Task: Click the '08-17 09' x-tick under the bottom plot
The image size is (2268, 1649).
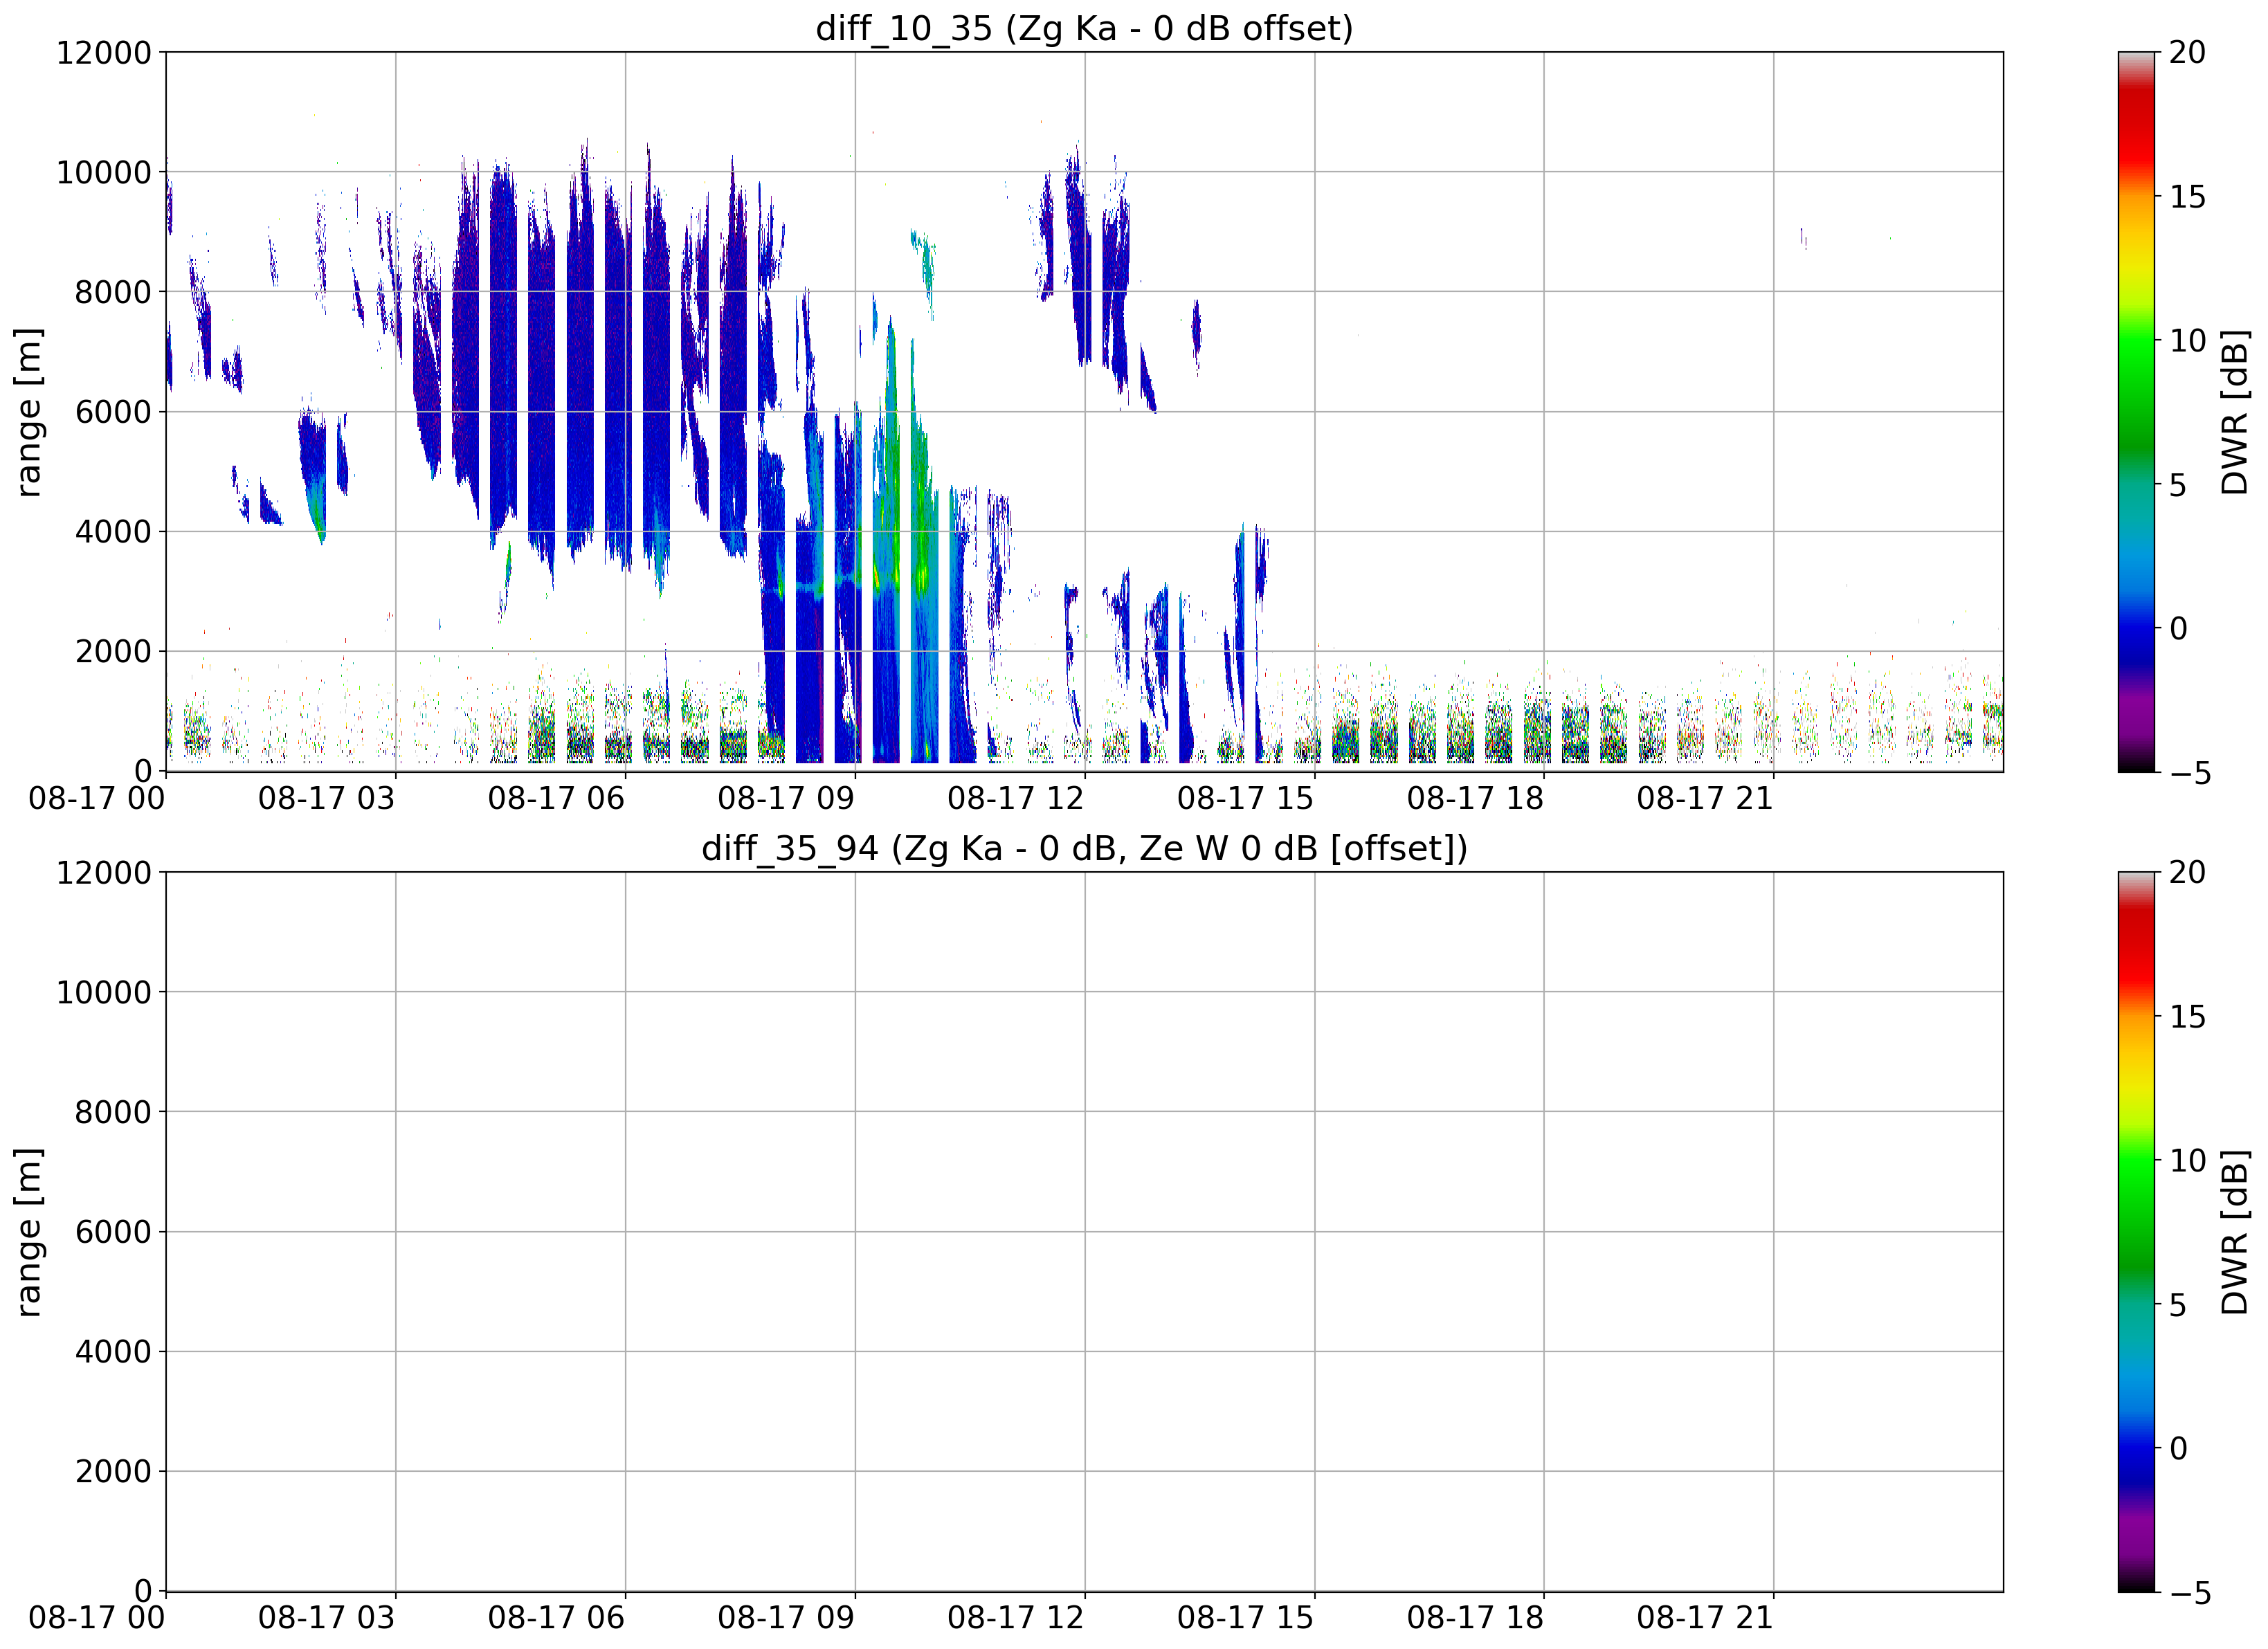Action: pos(786,1618)
